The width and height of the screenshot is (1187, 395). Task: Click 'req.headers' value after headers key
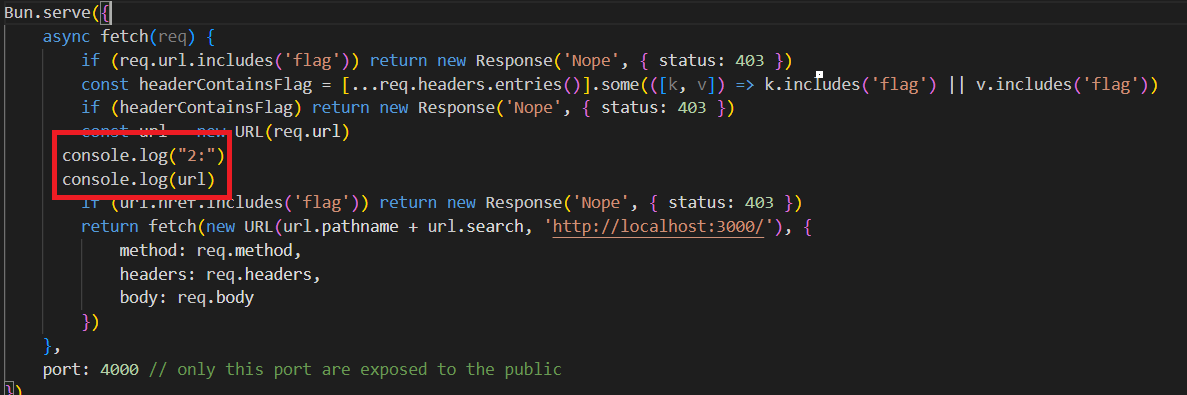(260, 274)
